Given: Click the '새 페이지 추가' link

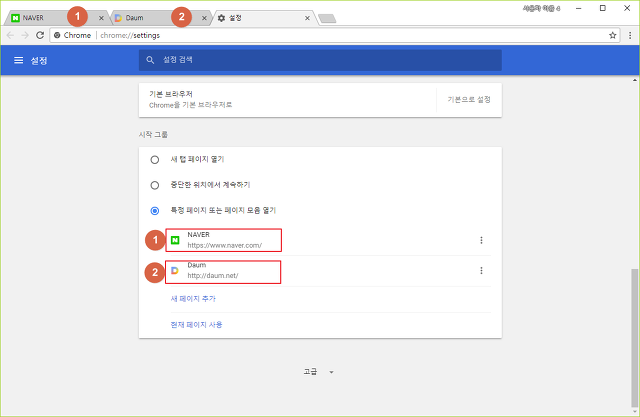Looking at the screenshot, I should coord(193,299).
